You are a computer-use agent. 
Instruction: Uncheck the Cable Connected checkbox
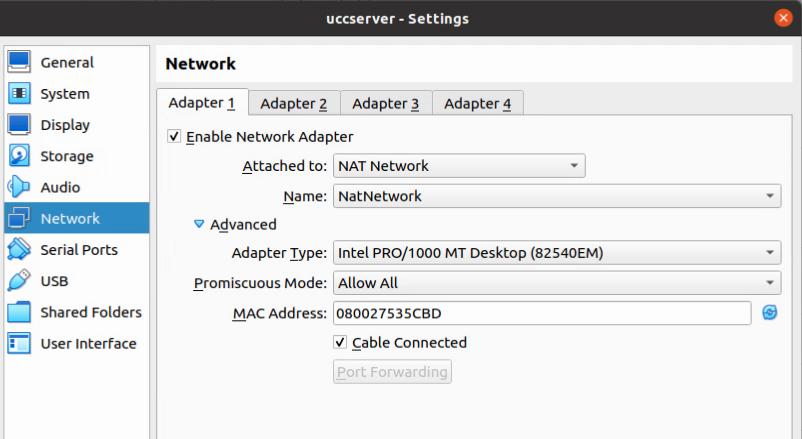coord(341,342)
